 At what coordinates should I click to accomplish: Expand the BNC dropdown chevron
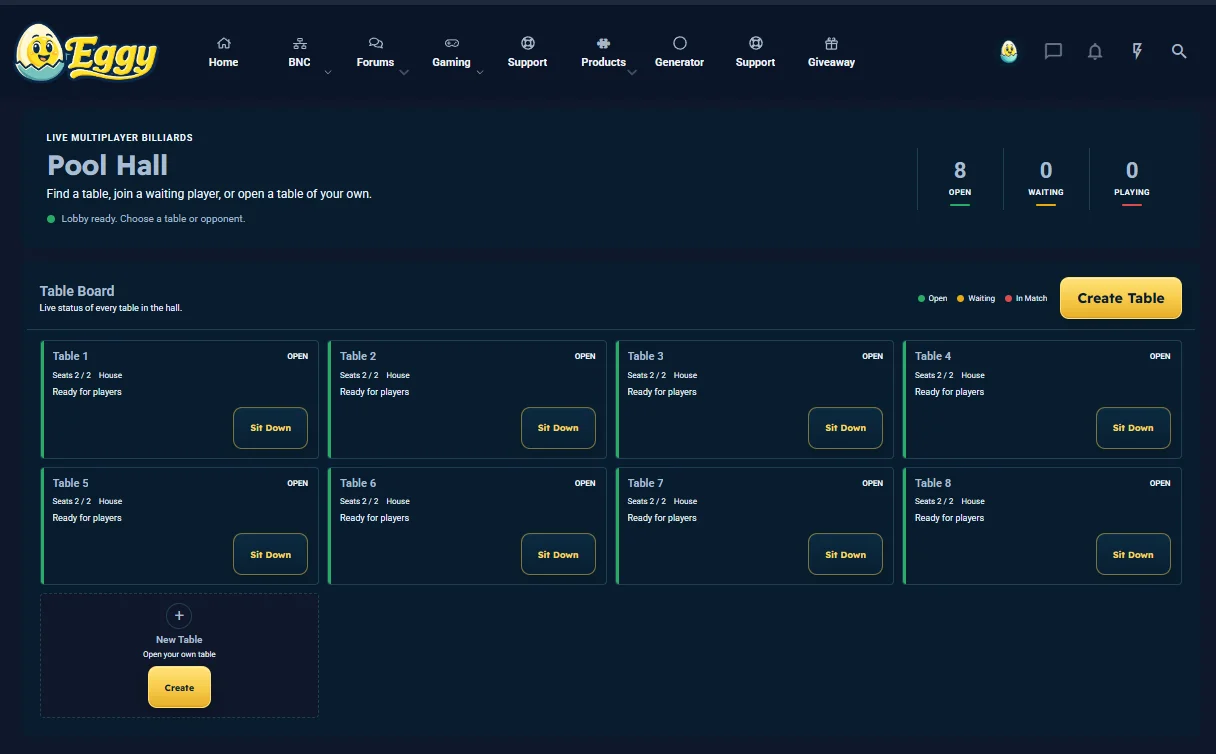coord(328,72)
